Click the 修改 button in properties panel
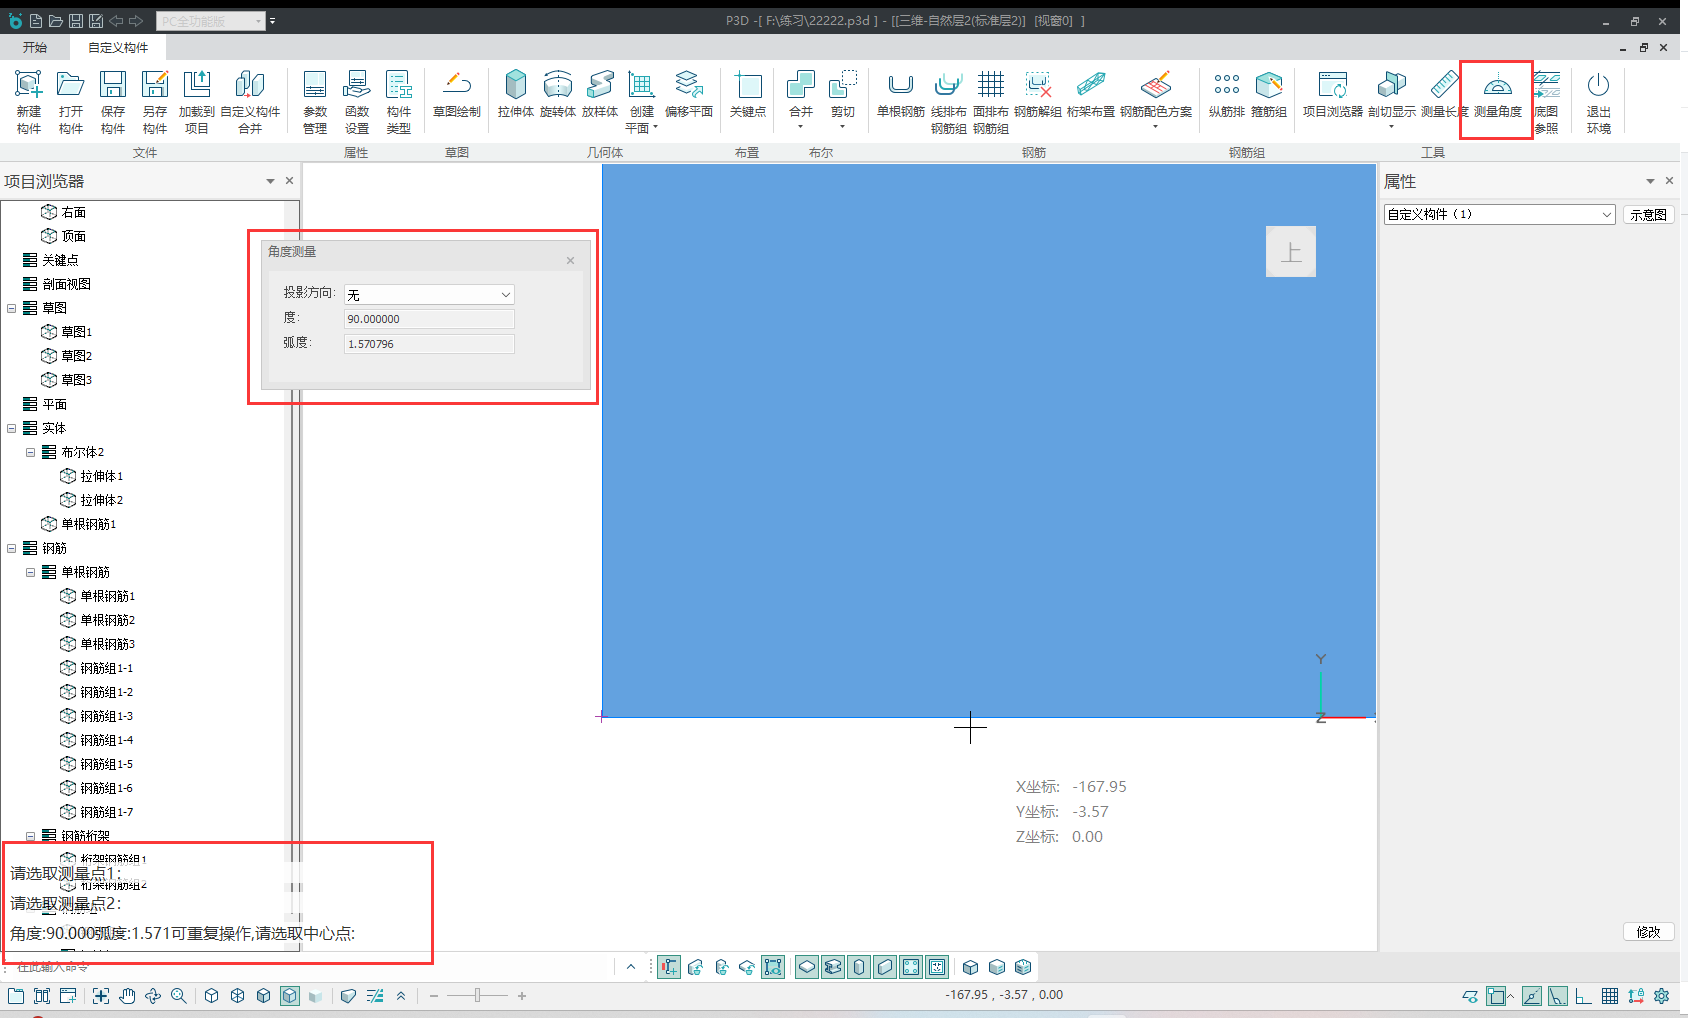1688x1018 pixels. (x=1648, y=932)
